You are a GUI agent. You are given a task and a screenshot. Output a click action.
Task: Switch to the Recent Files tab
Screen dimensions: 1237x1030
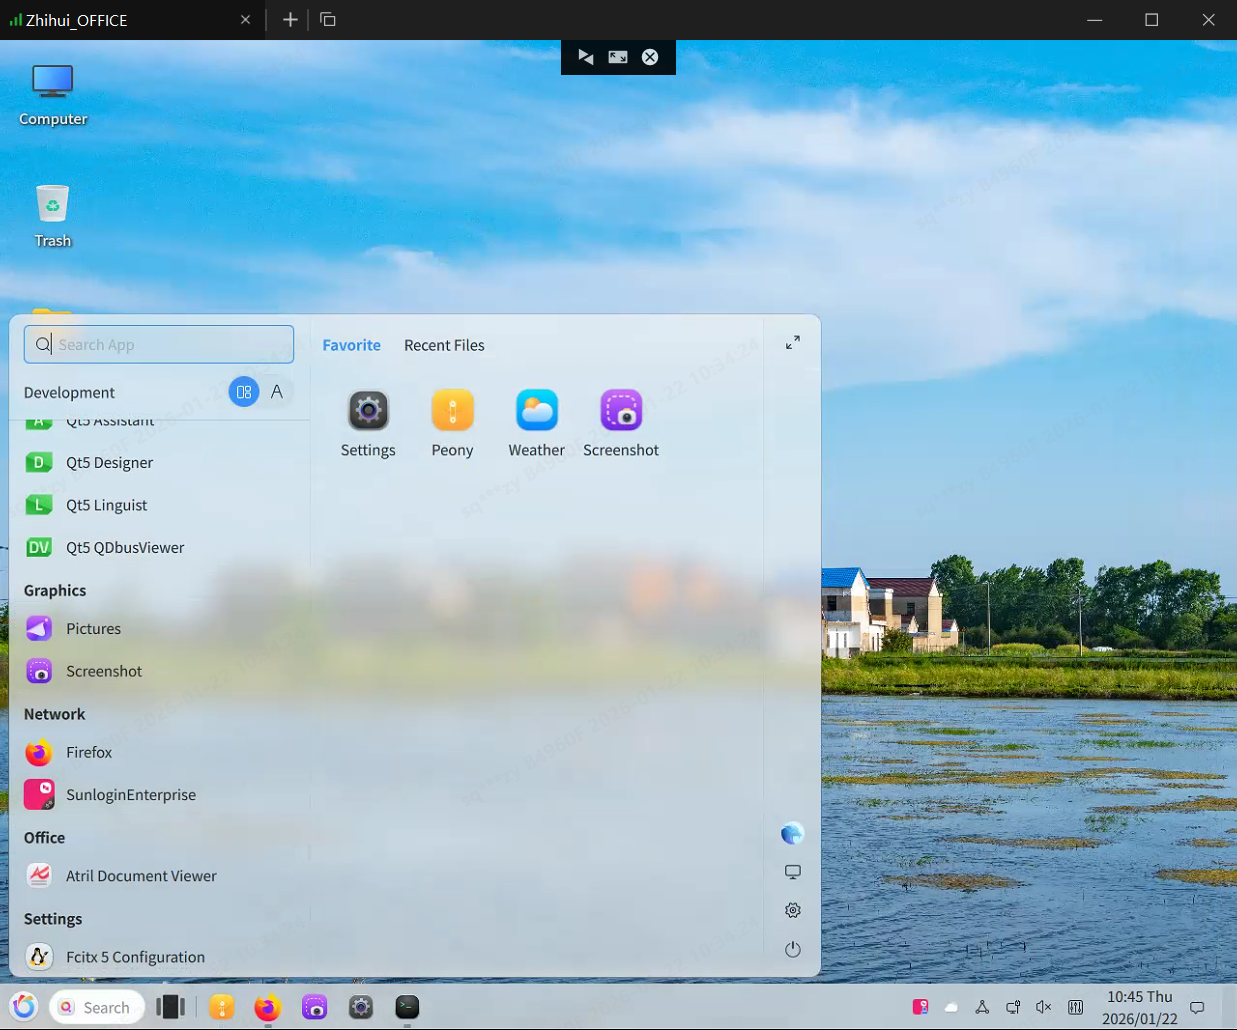click(x=444, y=345)
